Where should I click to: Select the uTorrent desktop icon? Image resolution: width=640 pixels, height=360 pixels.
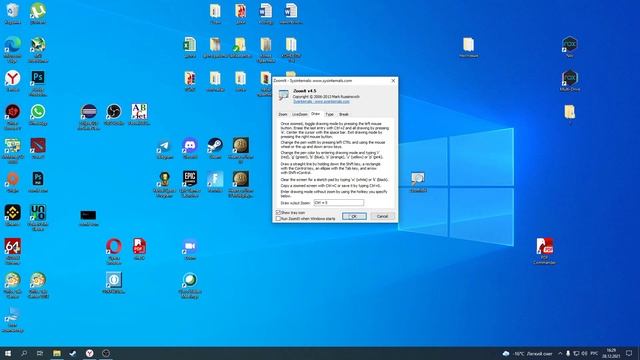point(38,14)
